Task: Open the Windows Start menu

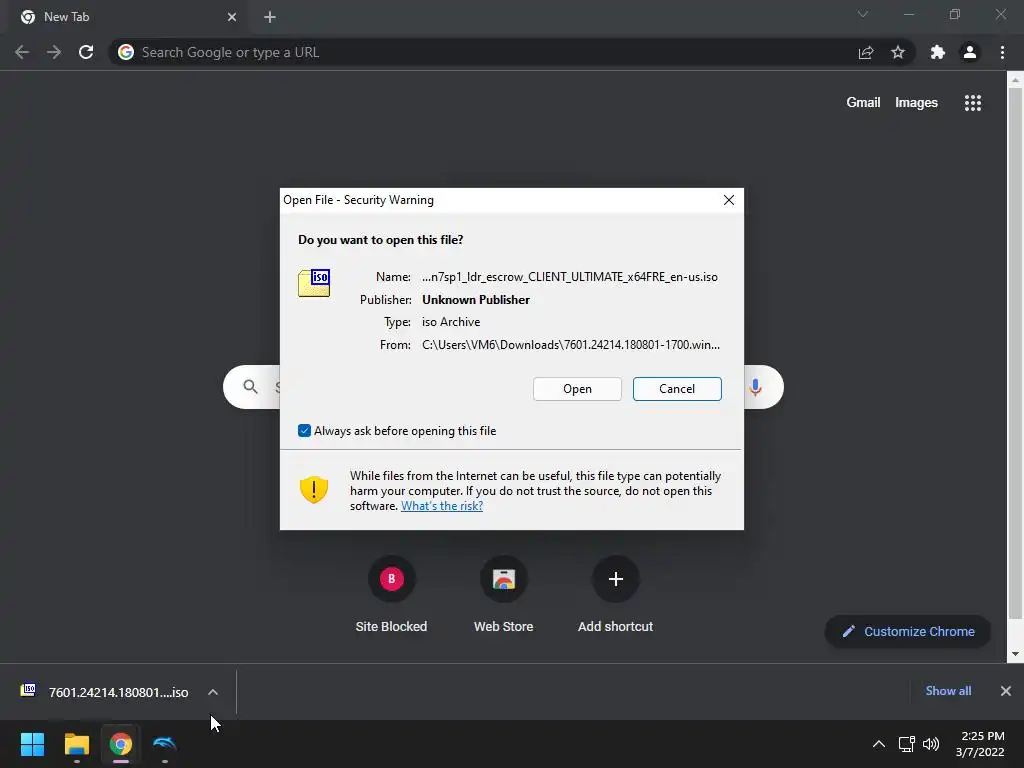Action: point(32,744)
